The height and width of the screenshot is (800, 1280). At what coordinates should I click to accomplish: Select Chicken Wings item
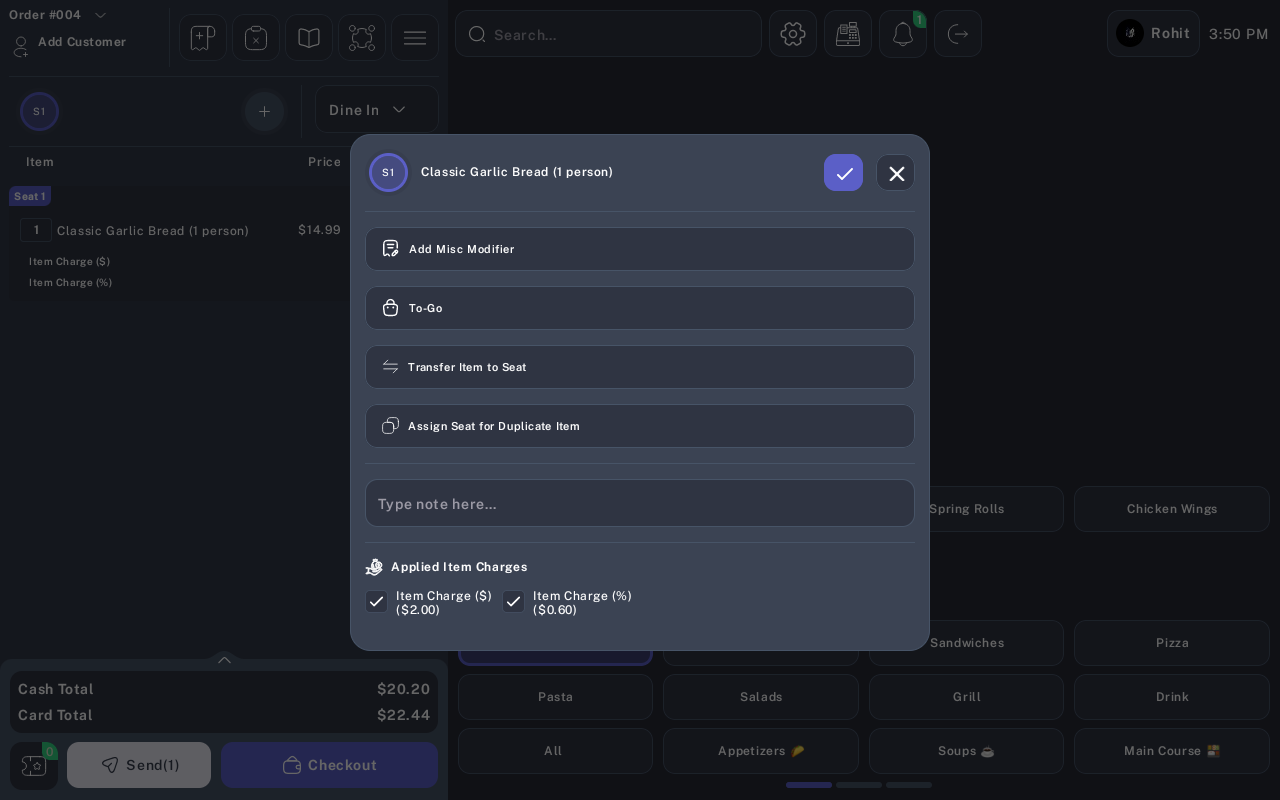pos(1172,509)
